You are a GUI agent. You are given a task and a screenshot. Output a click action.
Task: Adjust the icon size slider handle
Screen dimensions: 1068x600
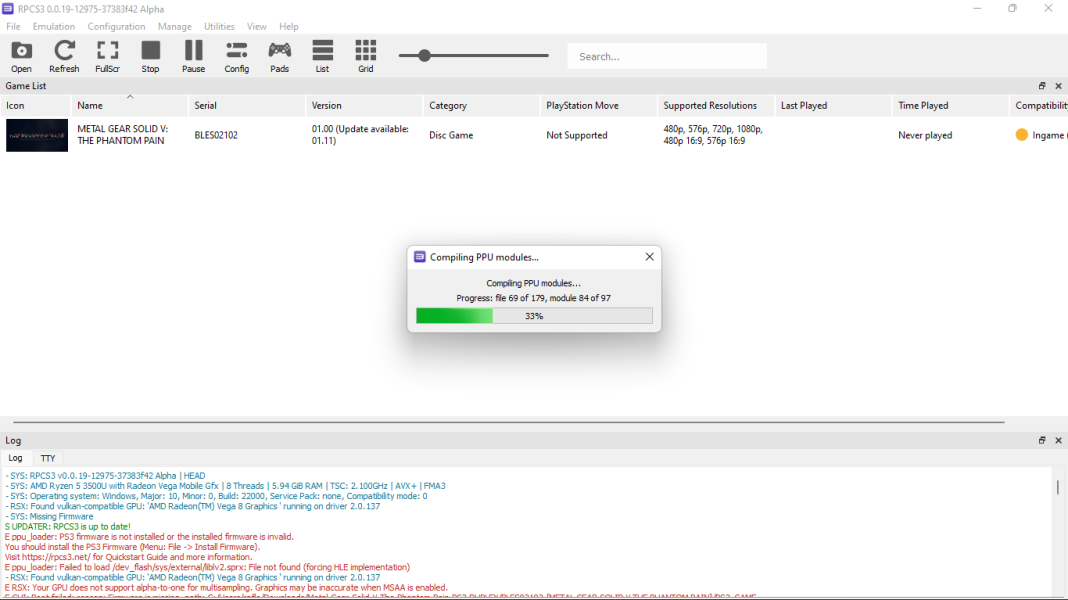point(424,56)
